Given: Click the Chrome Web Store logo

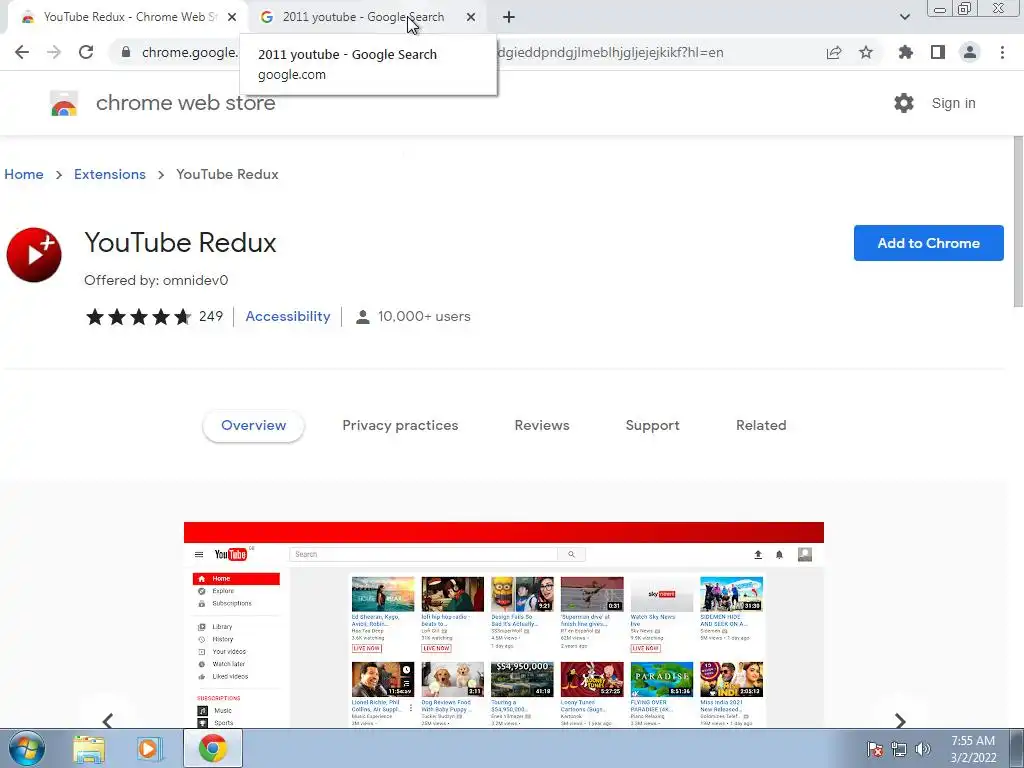Looking at the screenshot, I should click(x=64, y=103).
